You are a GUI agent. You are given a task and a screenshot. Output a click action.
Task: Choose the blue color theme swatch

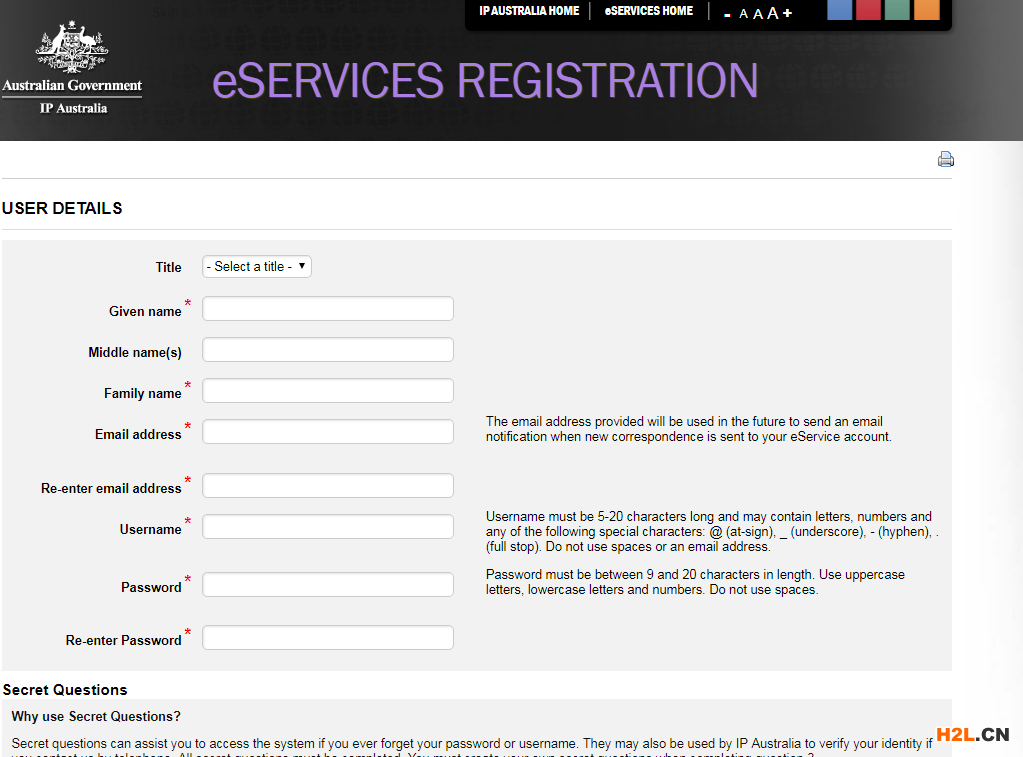click(x=839, y=10)
